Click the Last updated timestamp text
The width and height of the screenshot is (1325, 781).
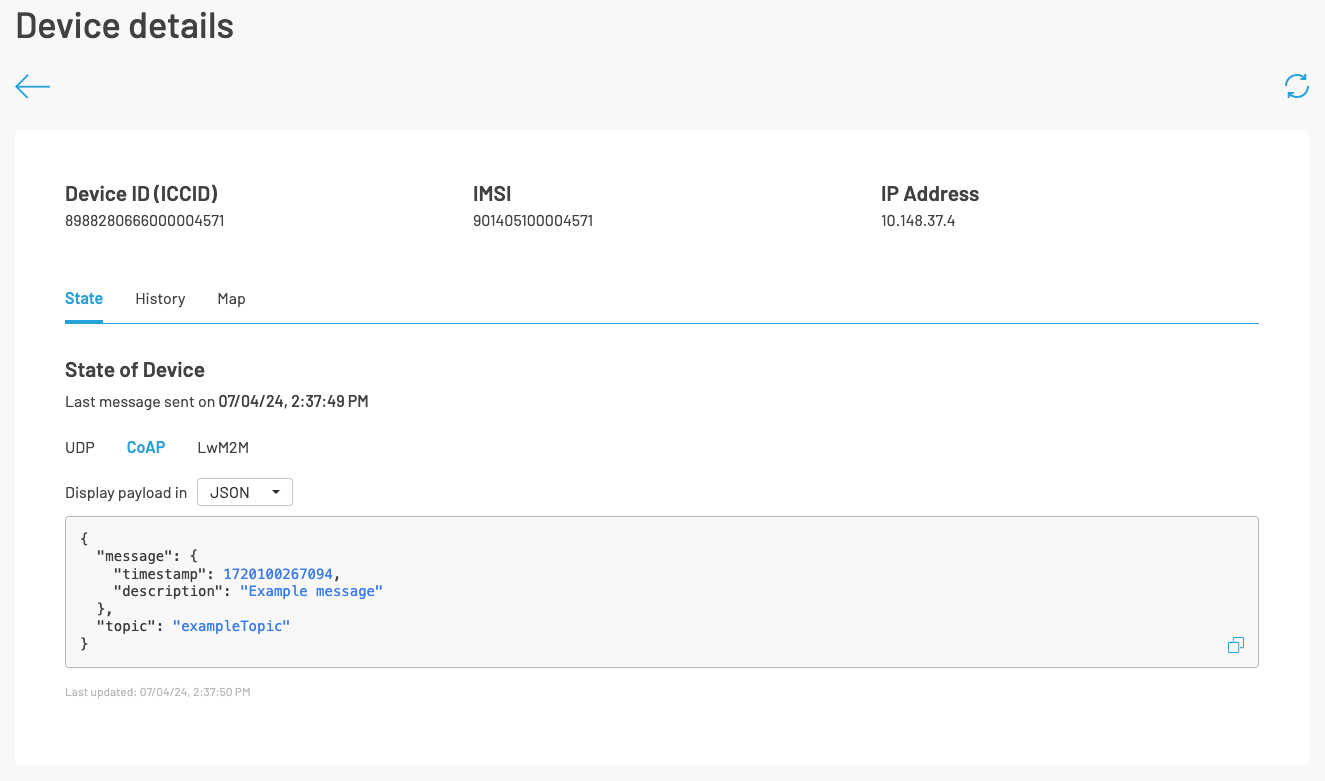[x=157, y=692]
